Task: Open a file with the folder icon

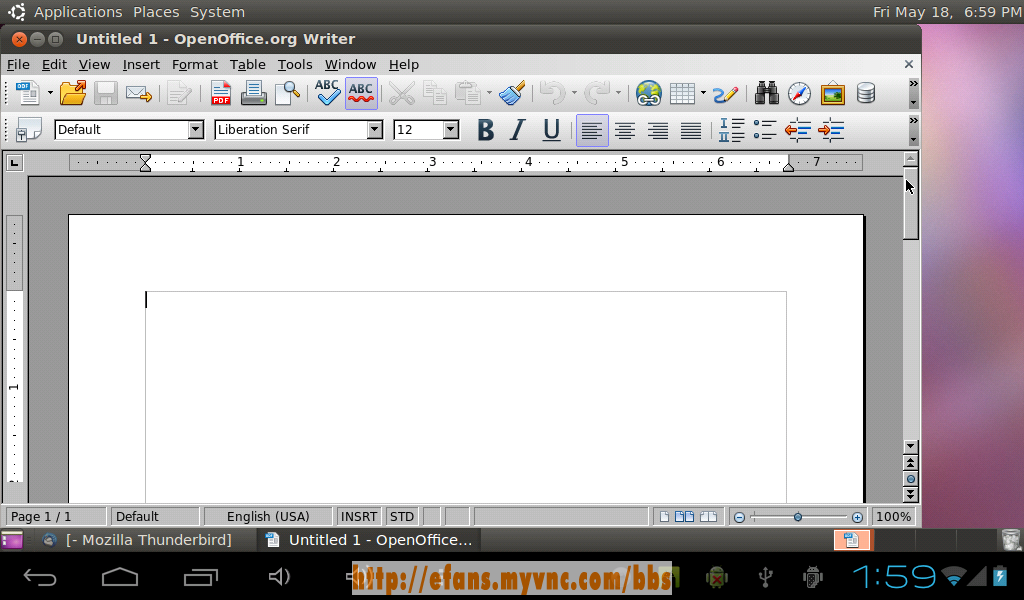Action: pyautogui.click(x=72, y=93)
